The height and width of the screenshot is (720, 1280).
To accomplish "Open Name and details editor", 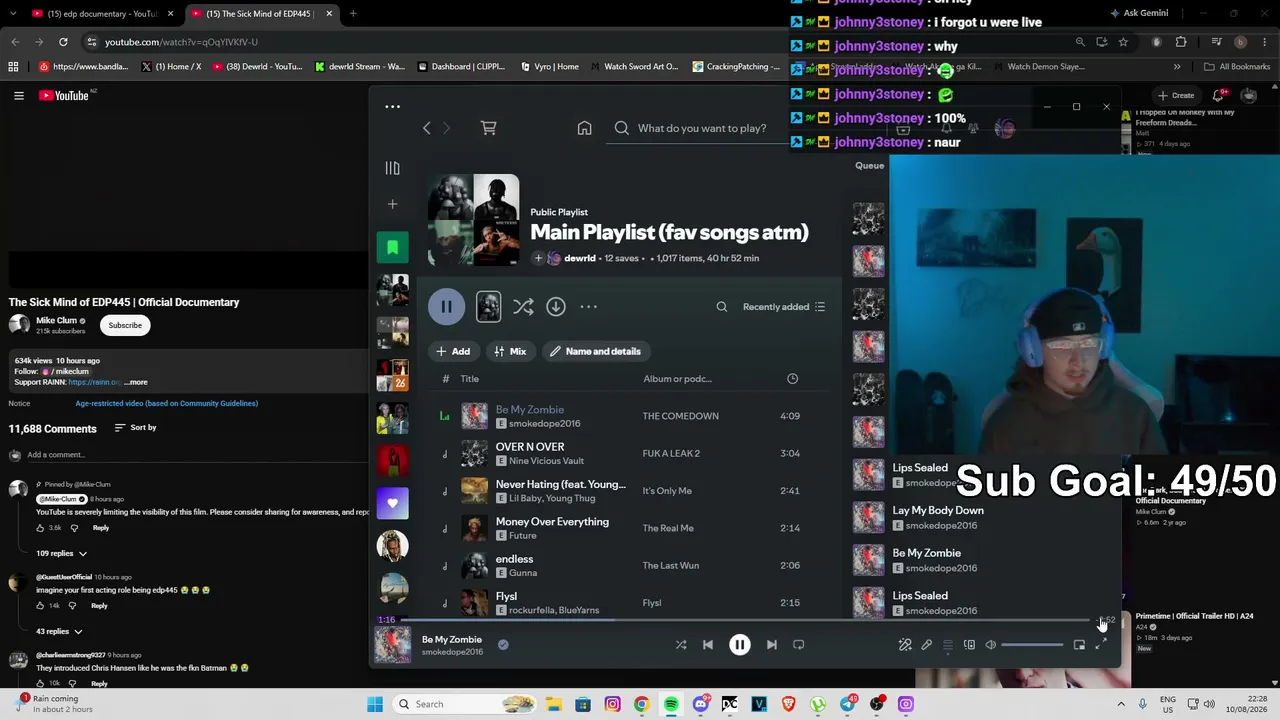I will coord(595,351).
